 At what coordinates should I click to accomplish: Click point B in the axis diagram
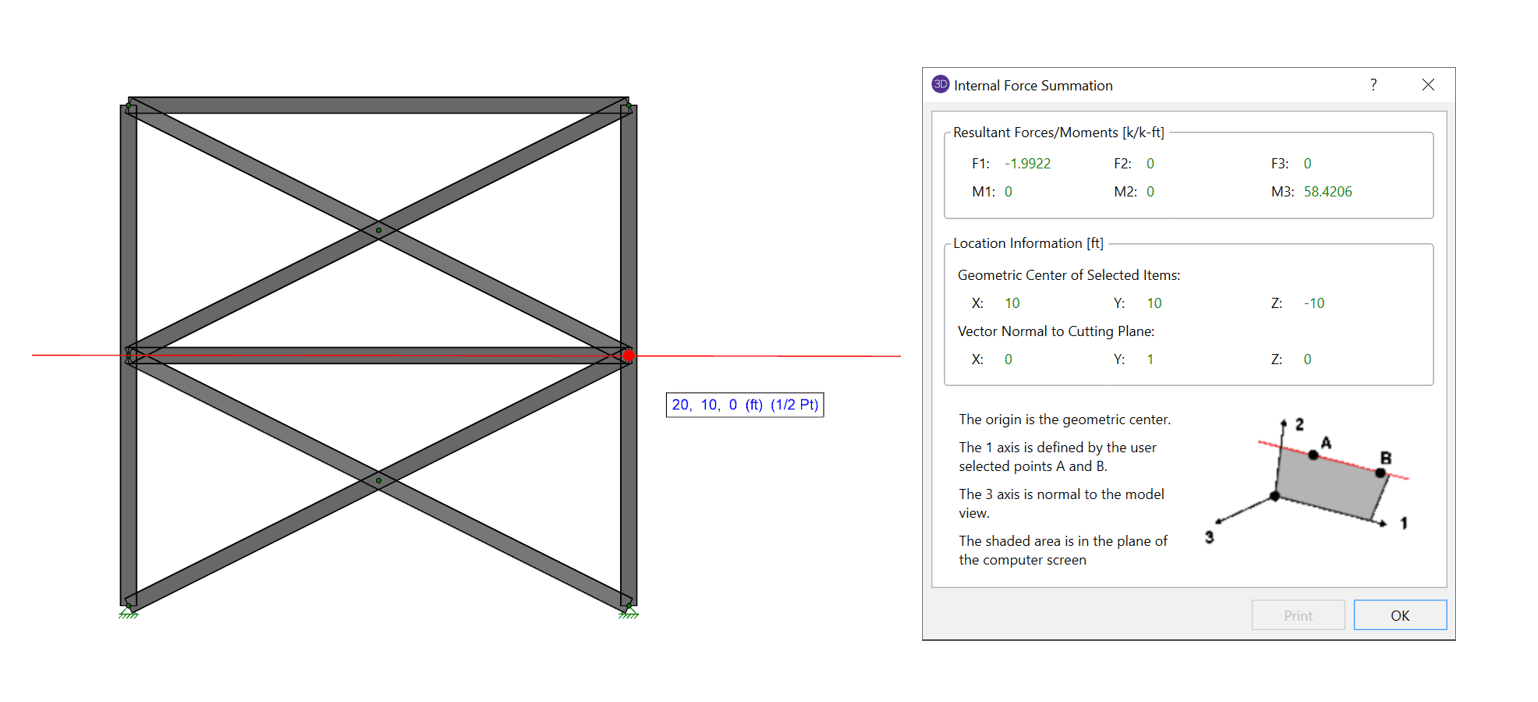[x=1380, y=472]
